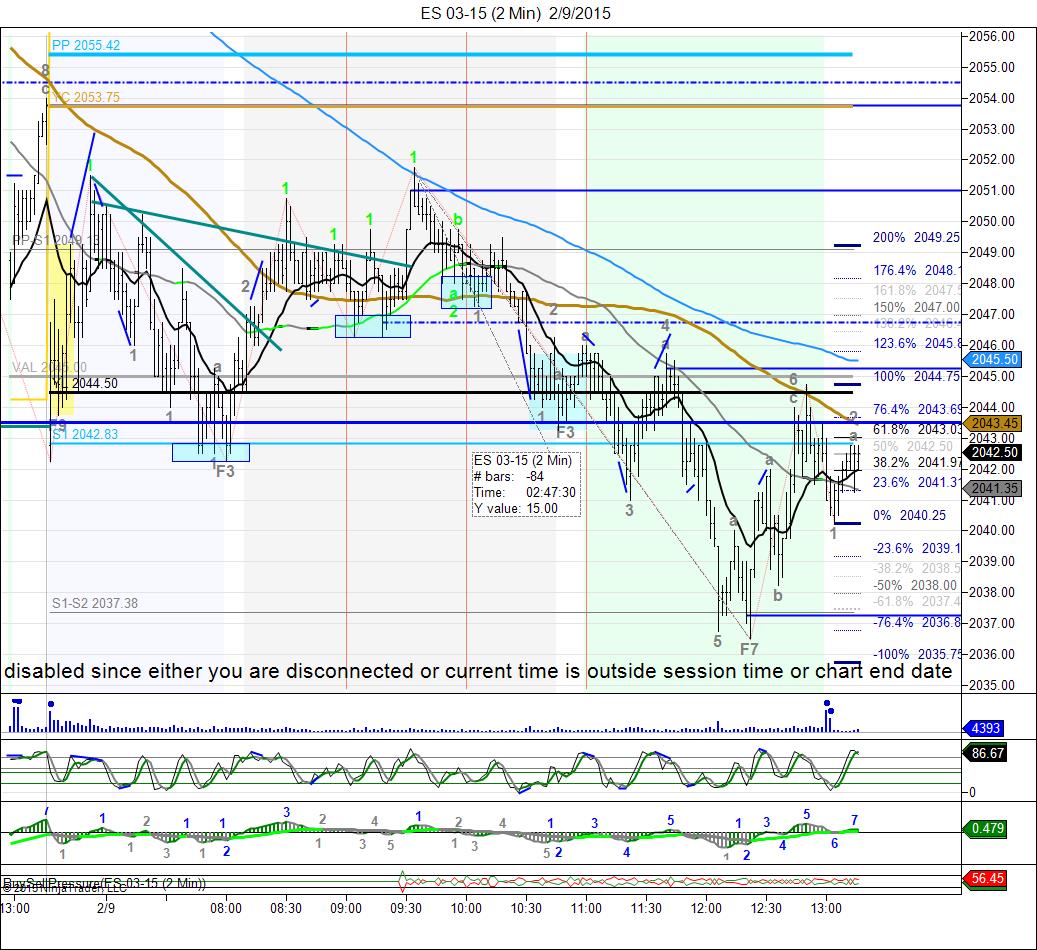Screen dimensions: 1037x950
Task: Select the 11:00 time axis label
Action: (586, 908)
